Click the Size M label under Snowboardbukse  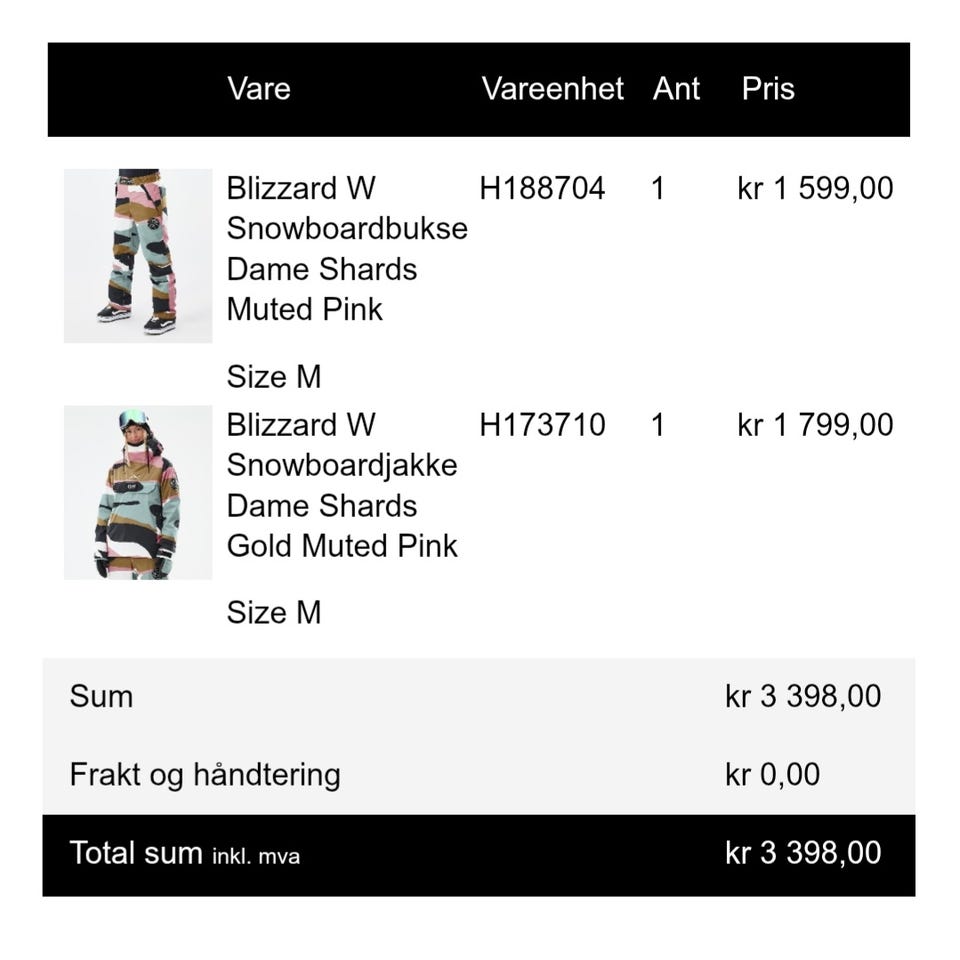274,377
